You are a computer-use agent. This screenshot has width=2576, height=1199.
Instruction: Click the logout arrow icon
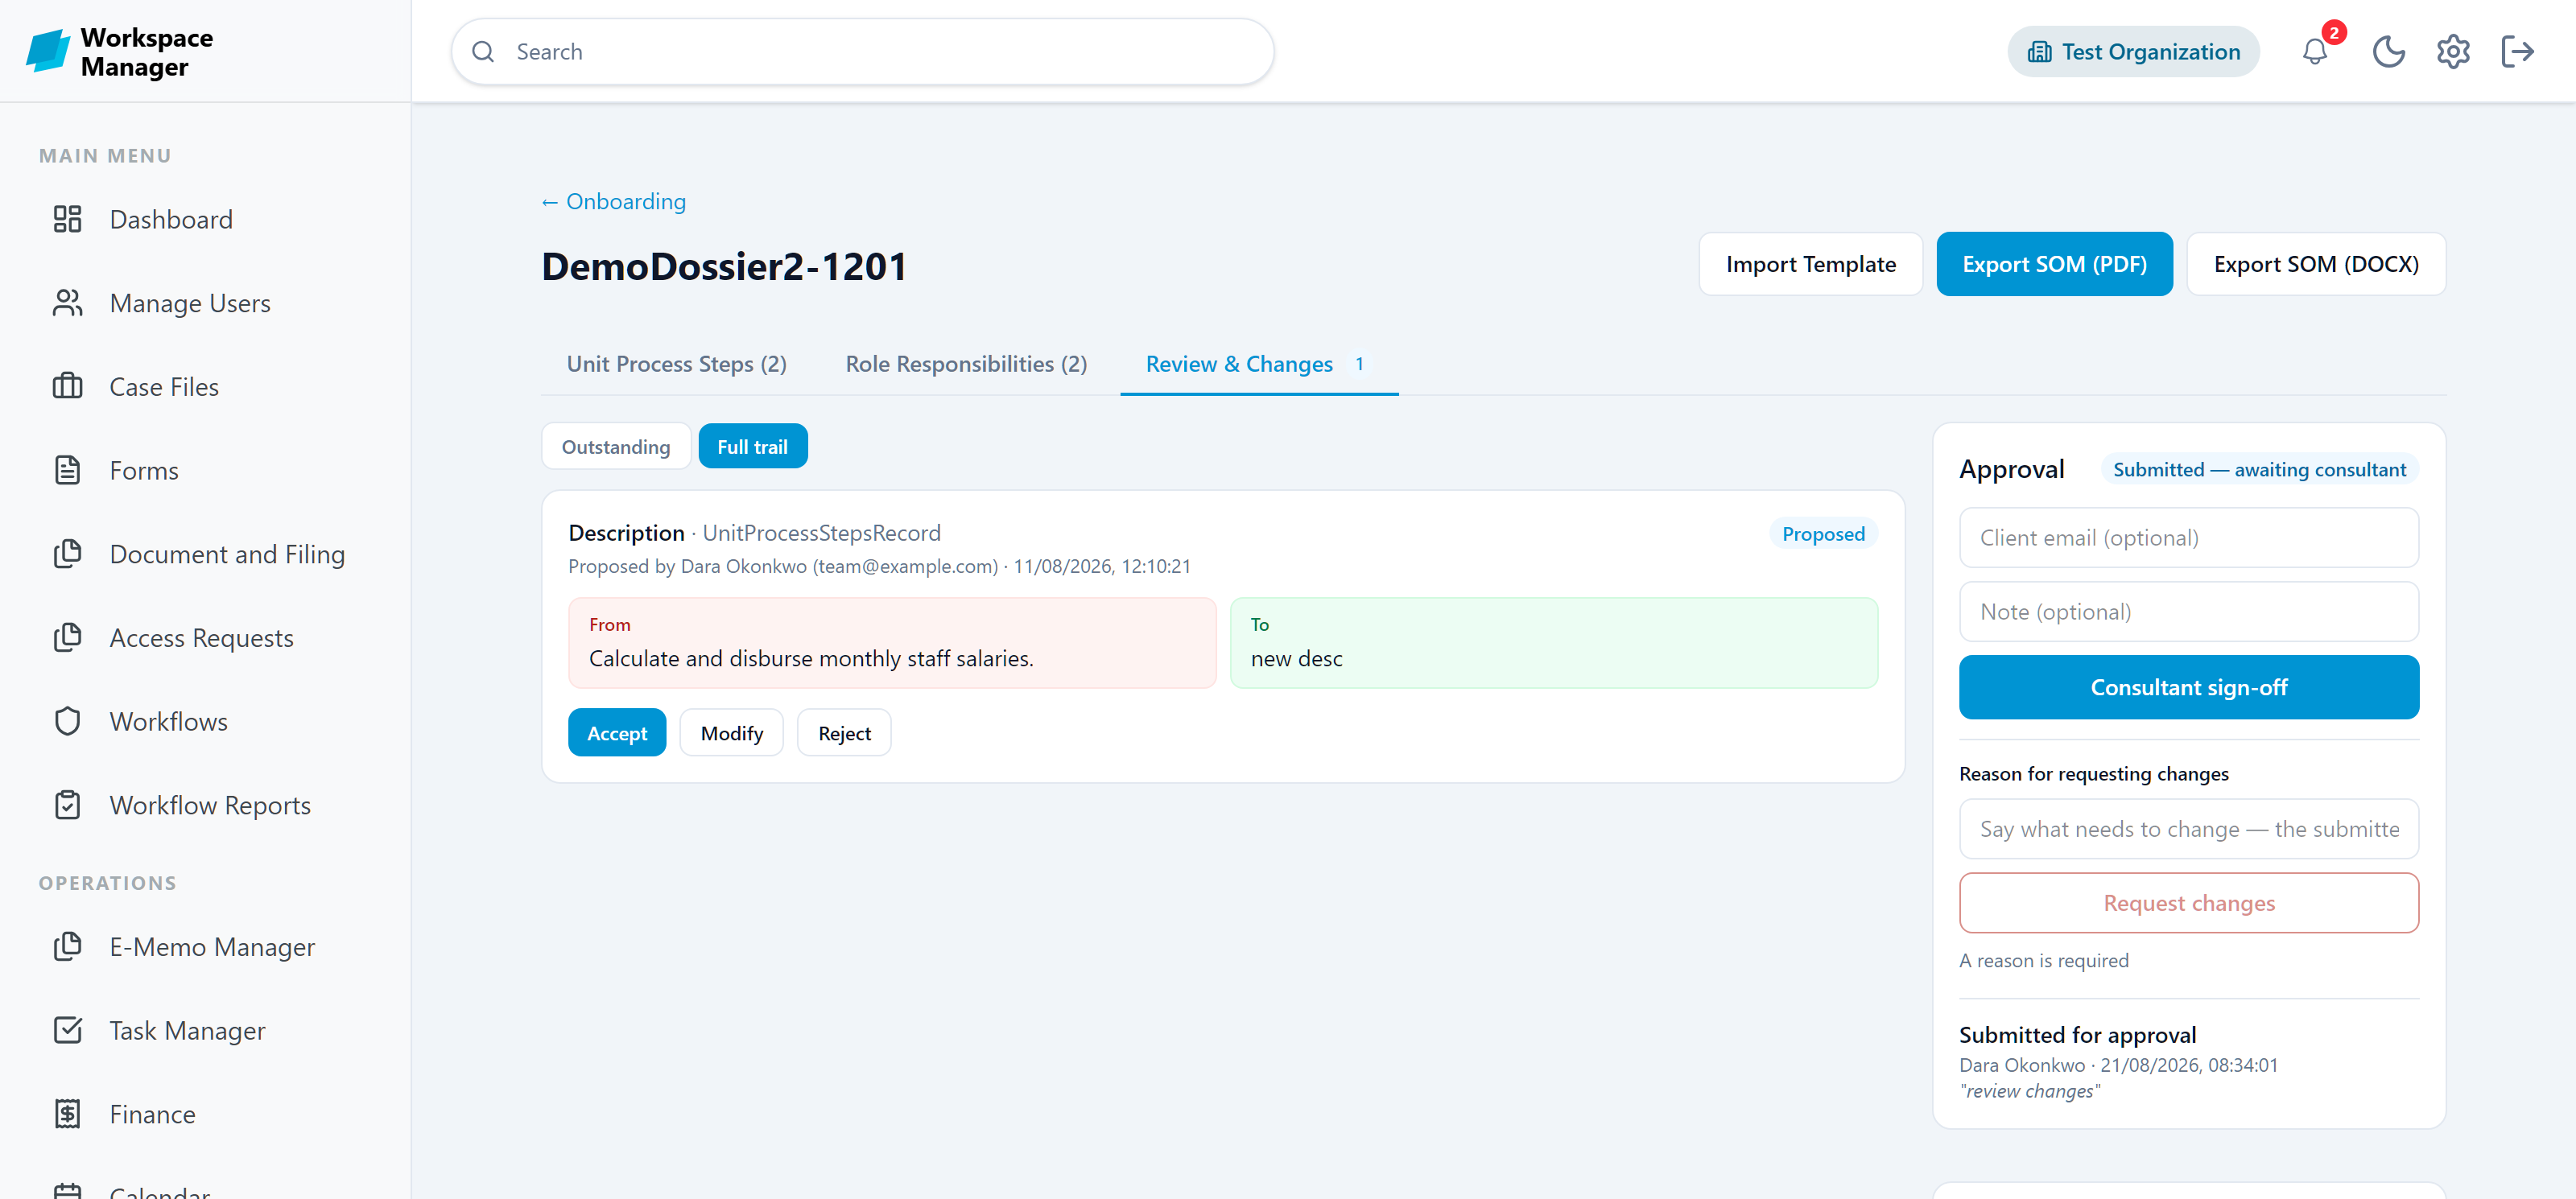click(2518, 51)
